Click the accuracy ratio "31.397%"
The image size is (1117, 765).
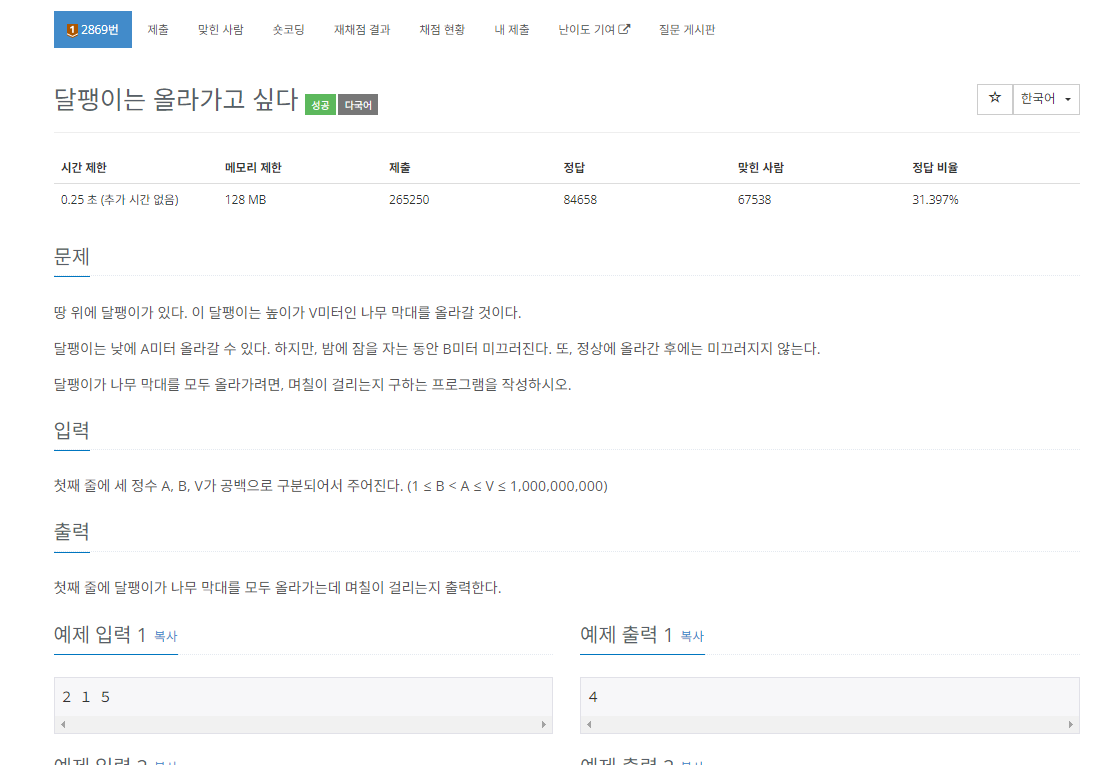tap(935, 200)
